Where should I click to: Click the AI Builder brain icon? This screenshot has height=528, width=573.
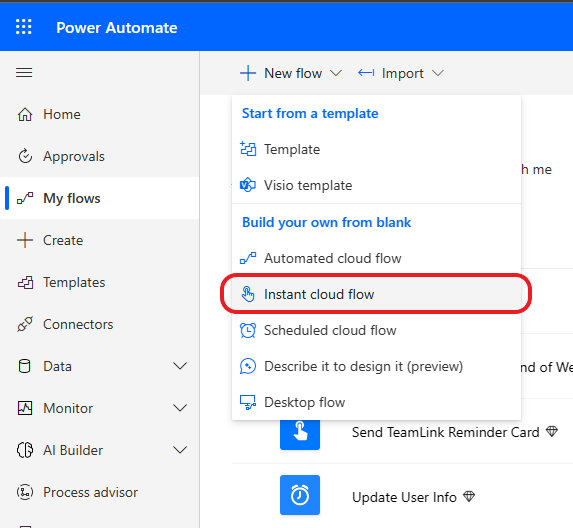point(25,450)
